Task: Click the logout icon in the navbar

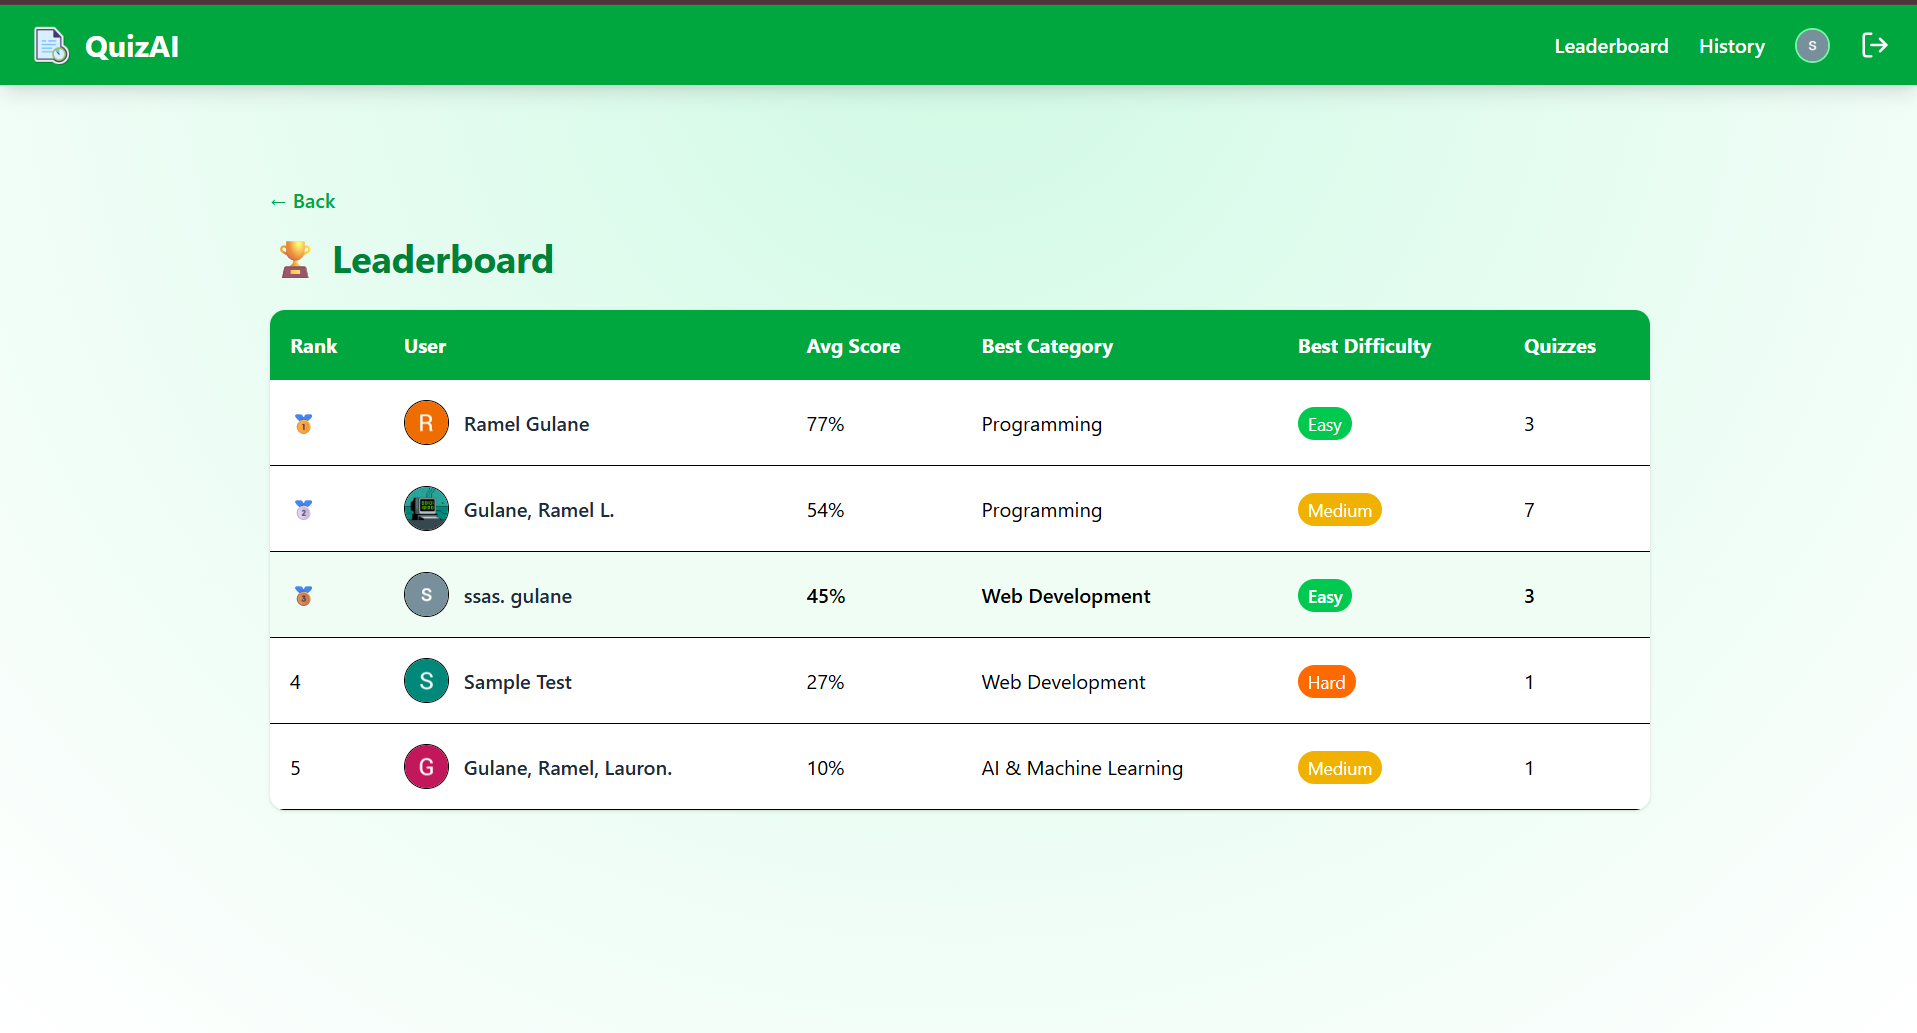Action: coord(1874,45)
